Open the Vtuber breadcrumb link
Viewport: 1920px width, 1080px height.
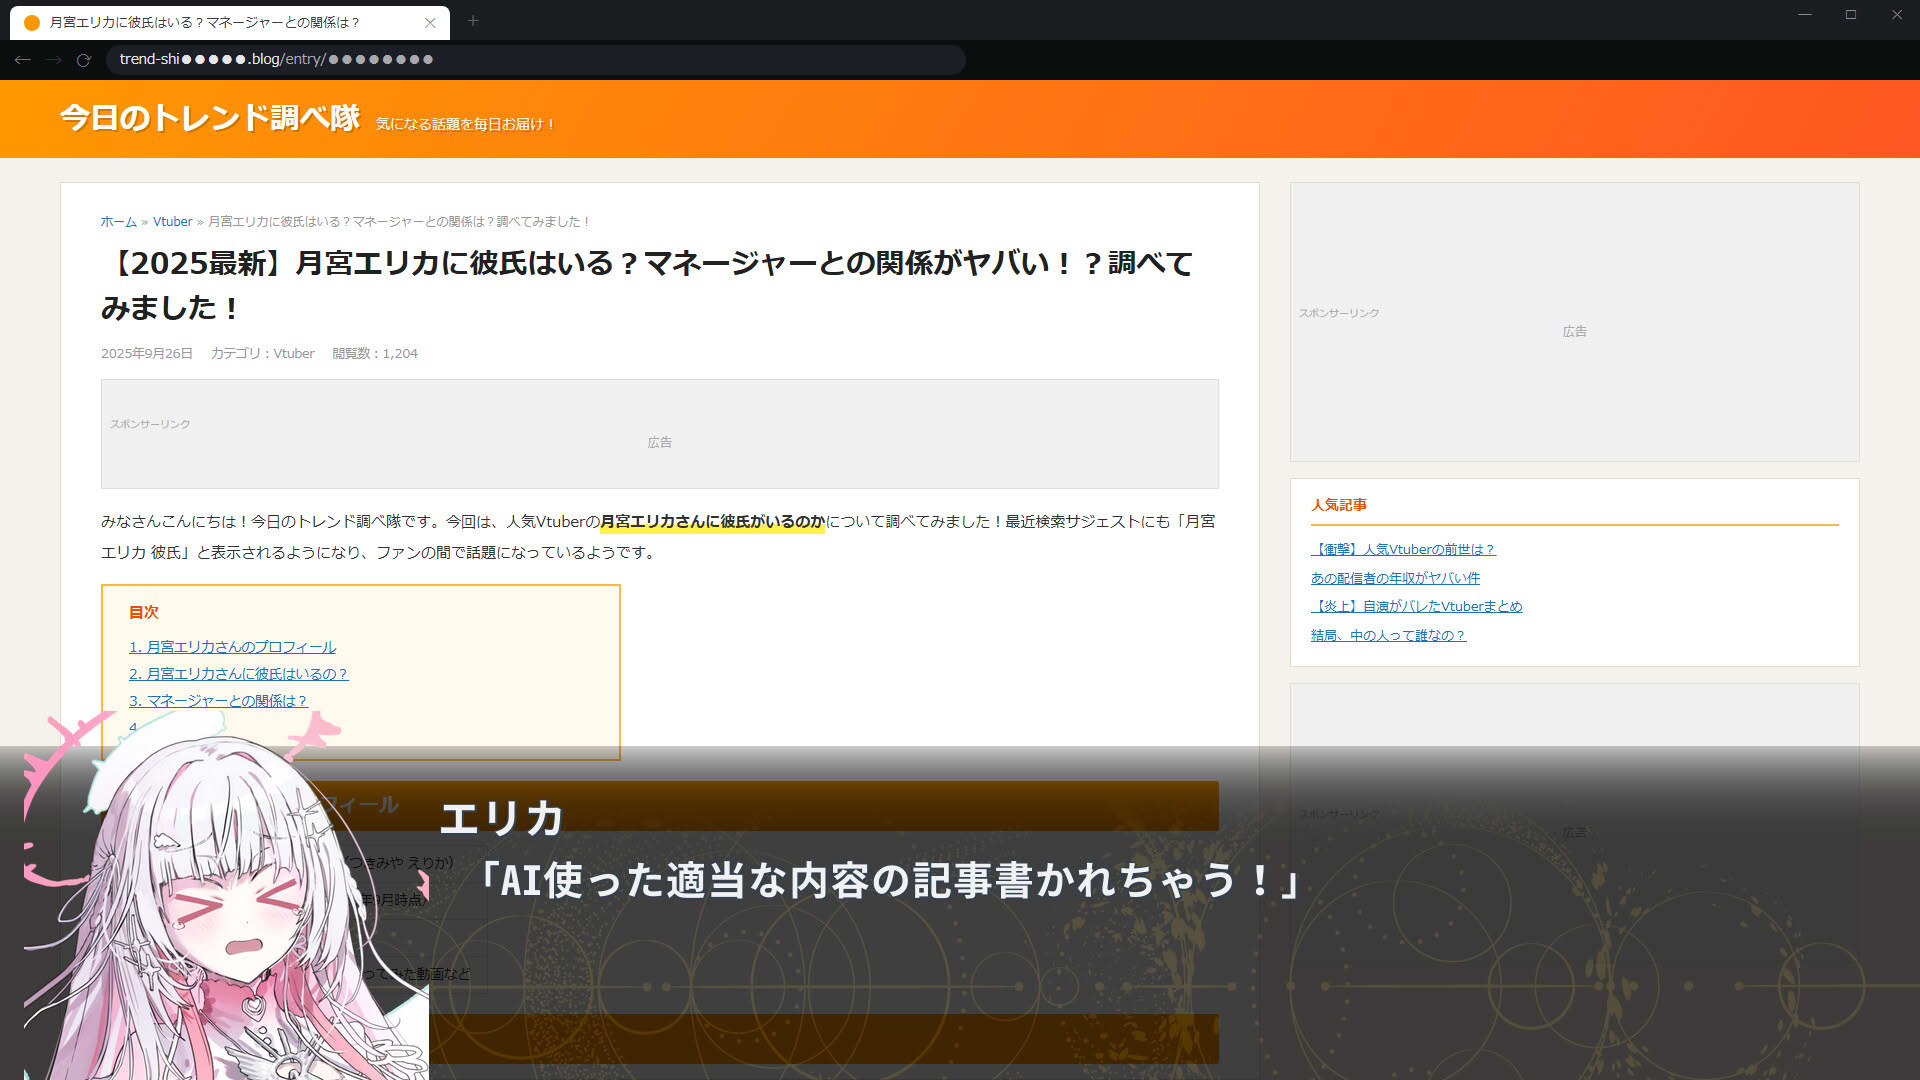pyautogui.click(x=172, y=222)
